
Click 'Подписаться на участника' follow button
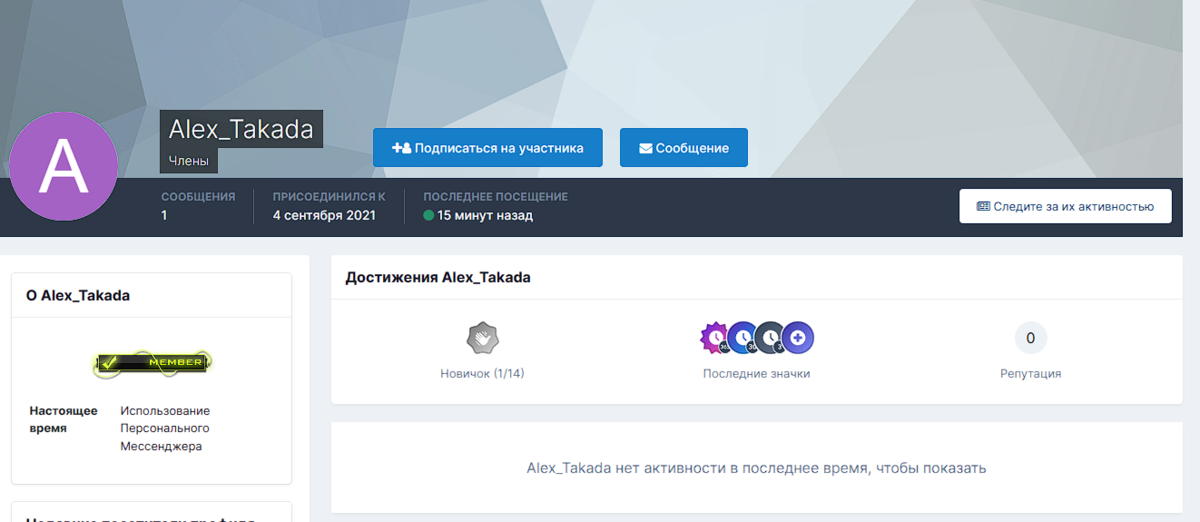(487, 148)
